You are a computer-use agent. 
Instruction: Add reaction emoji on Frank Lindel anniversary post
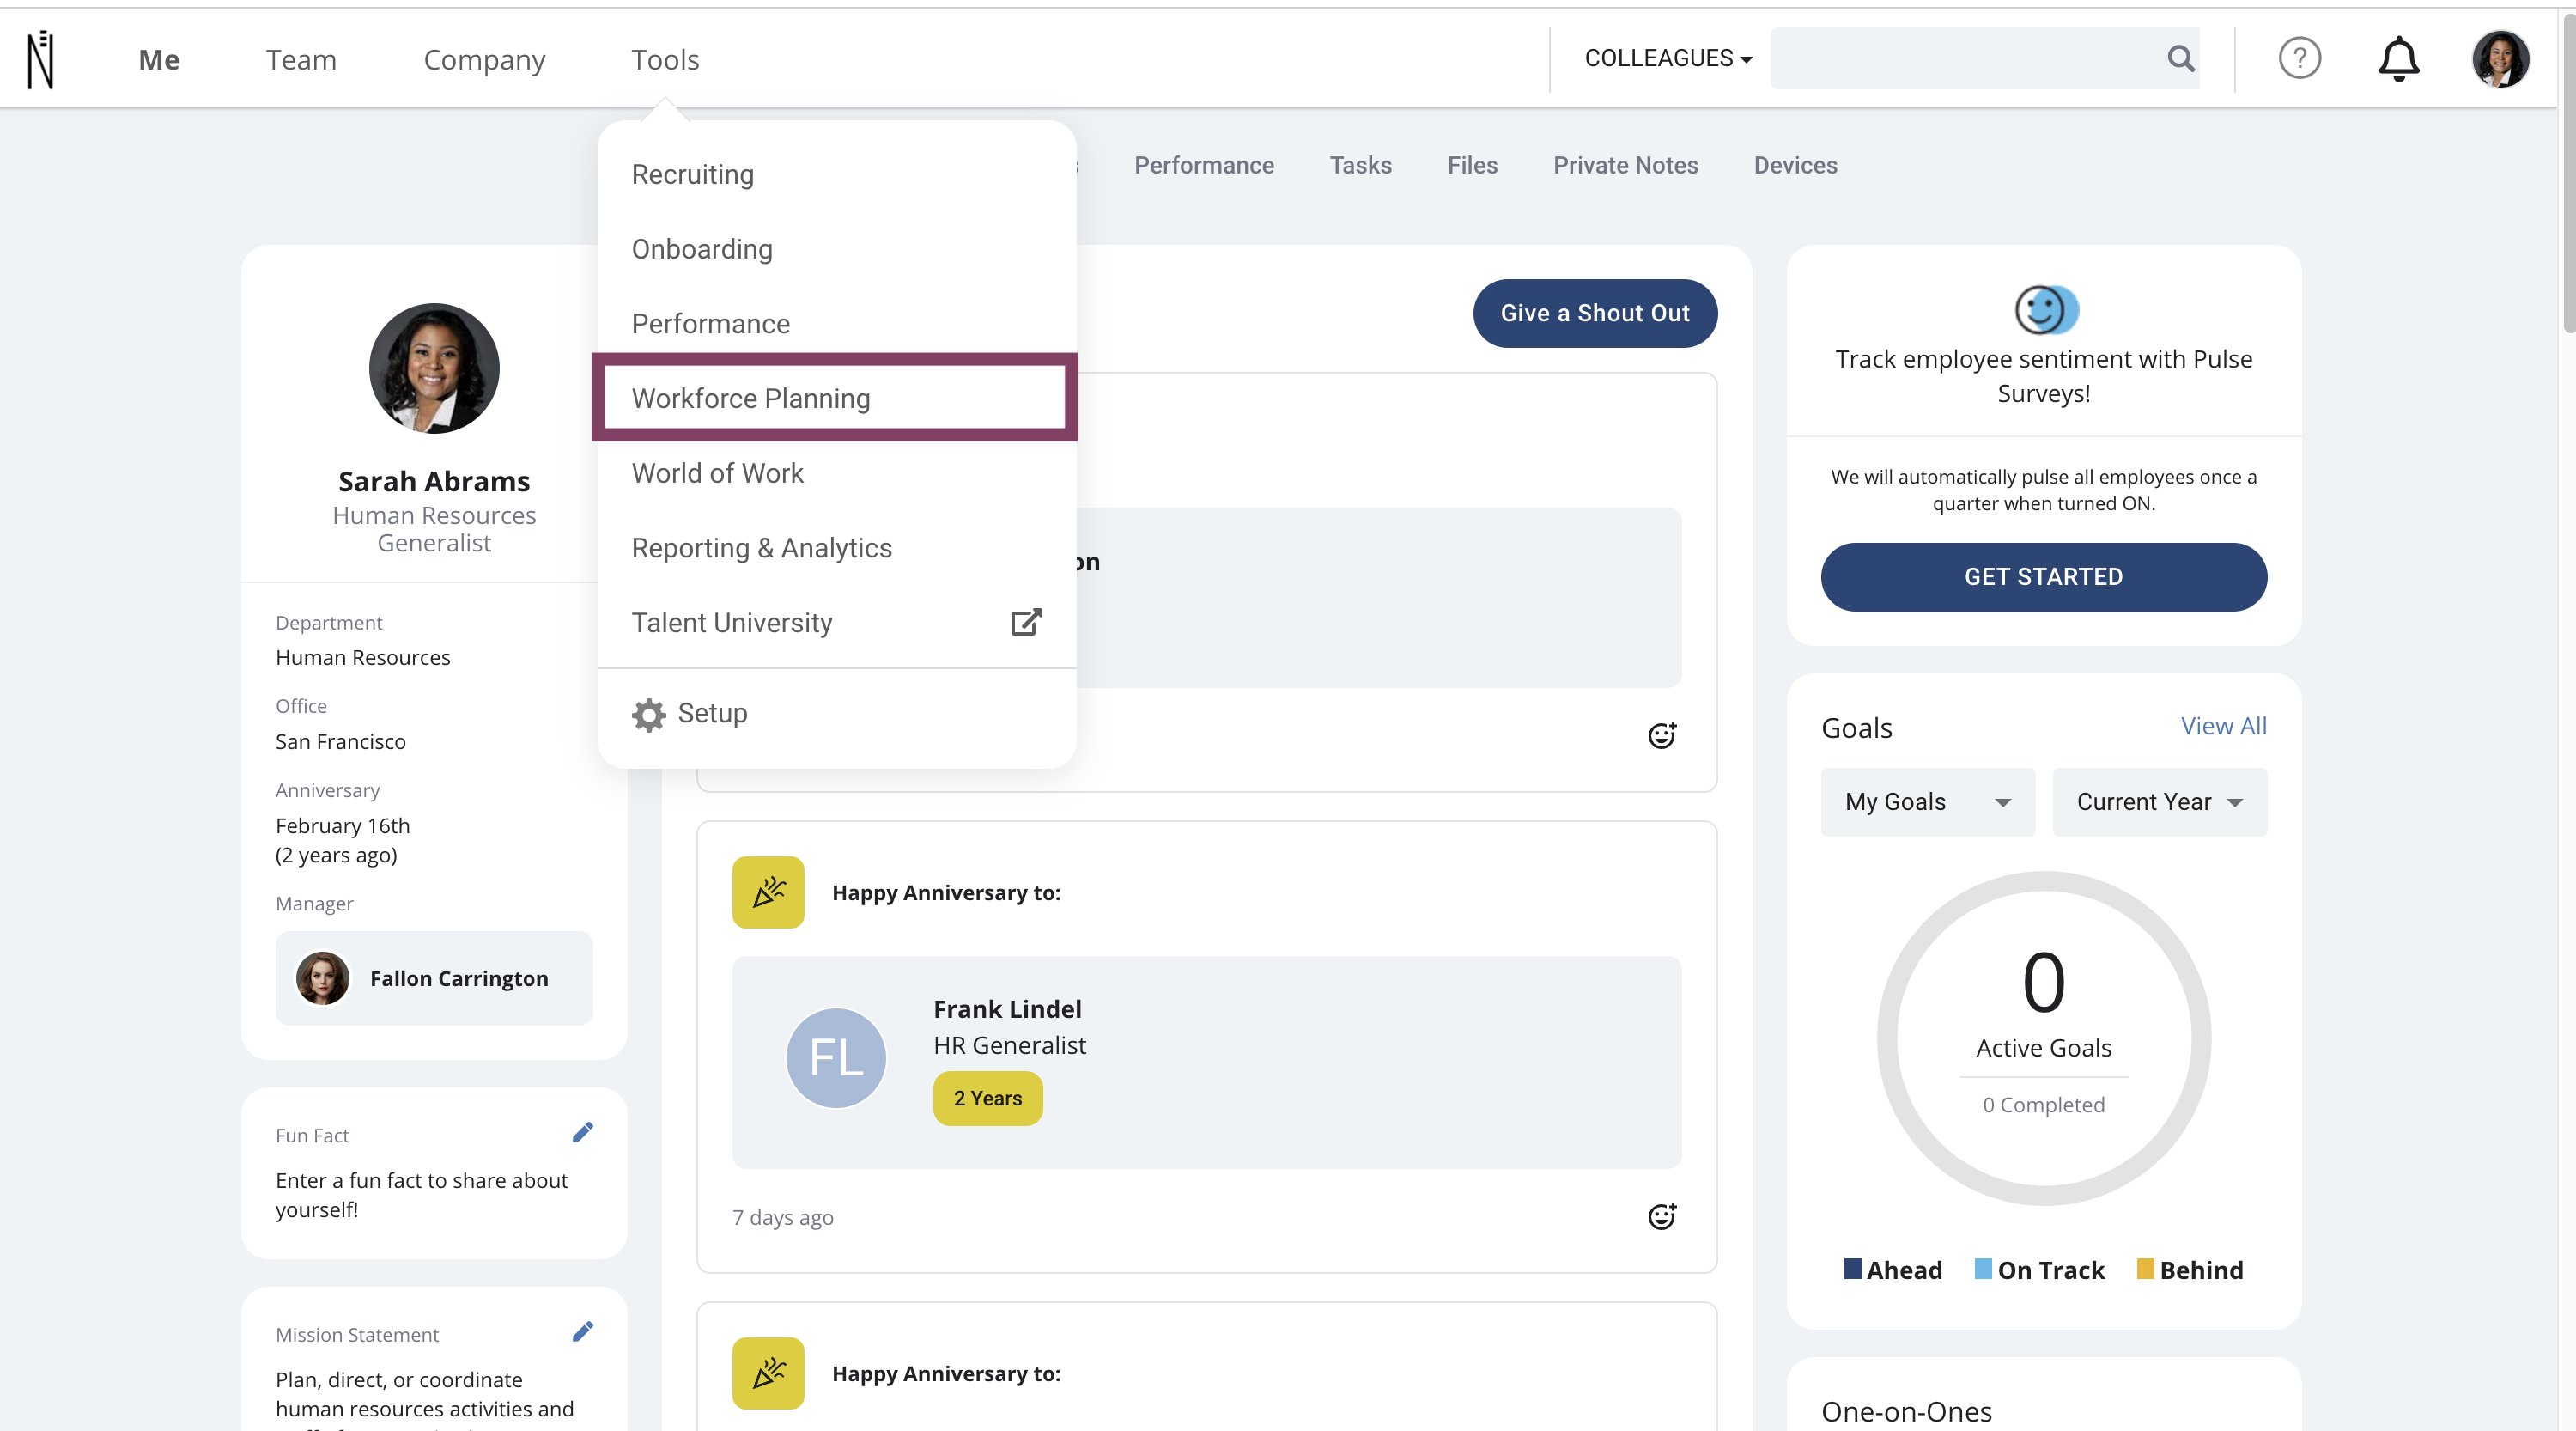[1661, 1216]
